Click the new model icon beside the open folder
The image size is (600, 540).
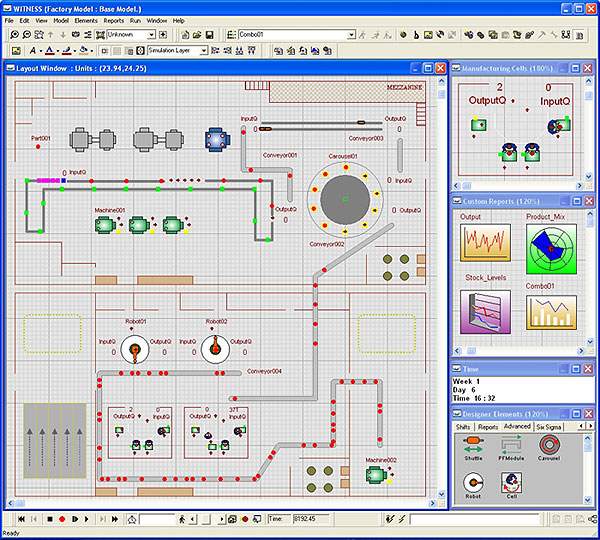click(x=185, y=35)
